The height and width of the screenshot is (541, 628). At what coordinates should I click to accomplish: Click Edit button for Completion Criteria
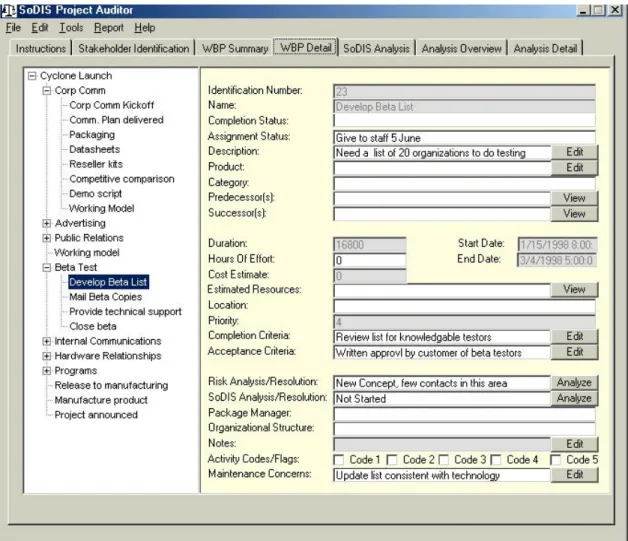tap(574, 336)
